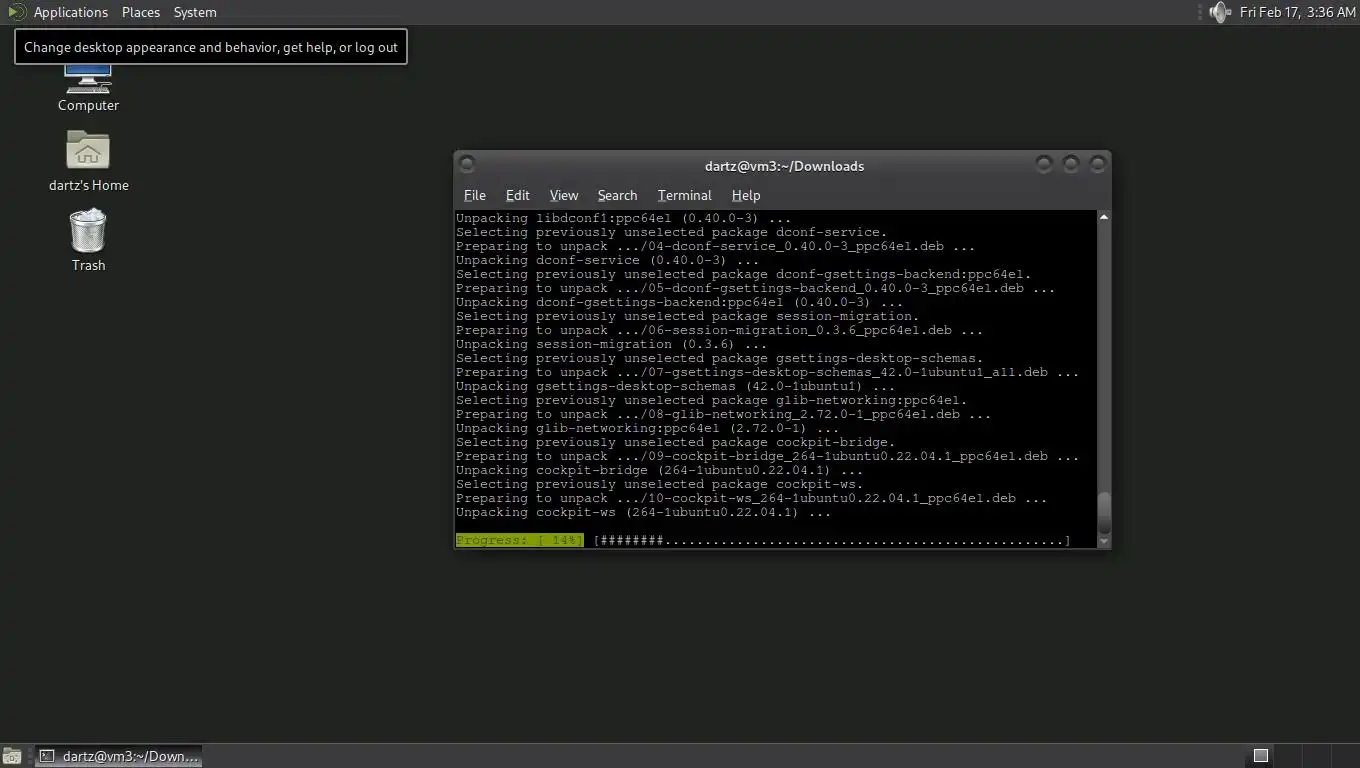The width and height of the screenshot is (1360, 768).
Task: Click the hash progress bar in terminal
Action: [x=832, y=540]
